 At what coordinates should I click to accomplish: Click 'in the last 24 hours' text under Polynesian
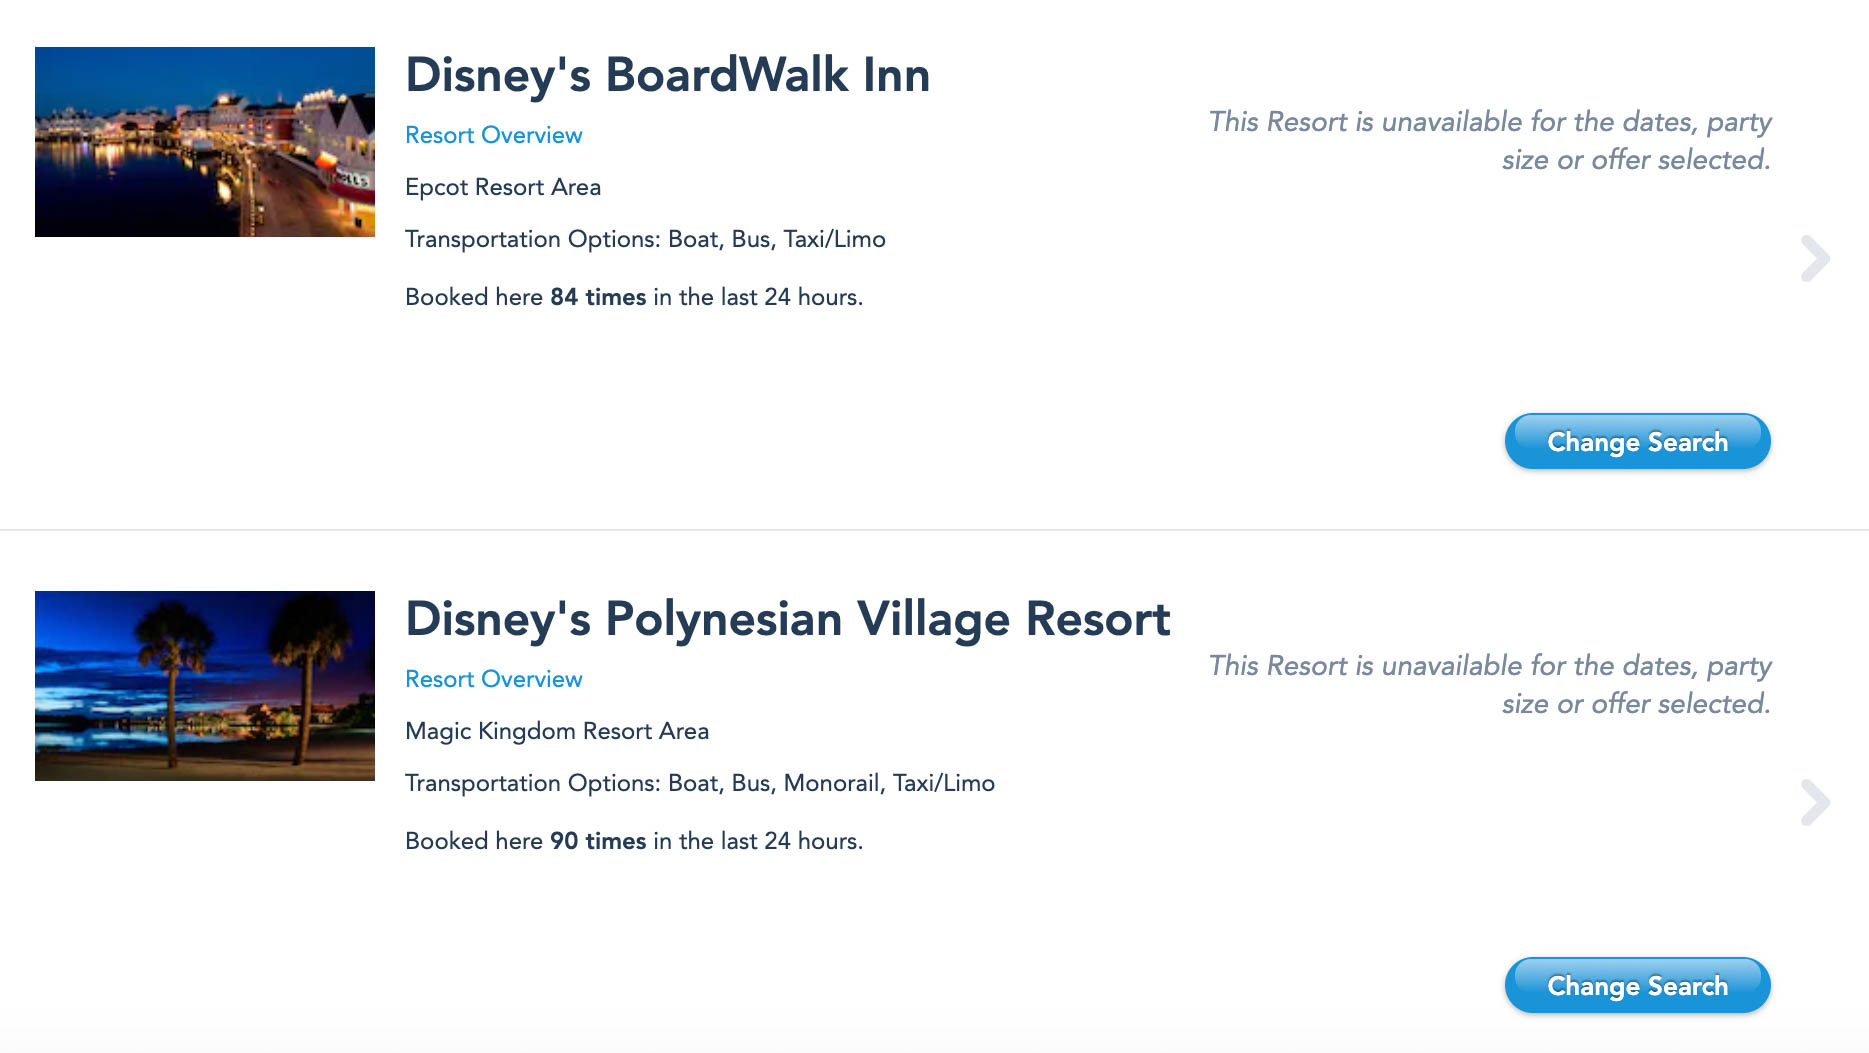758,841
